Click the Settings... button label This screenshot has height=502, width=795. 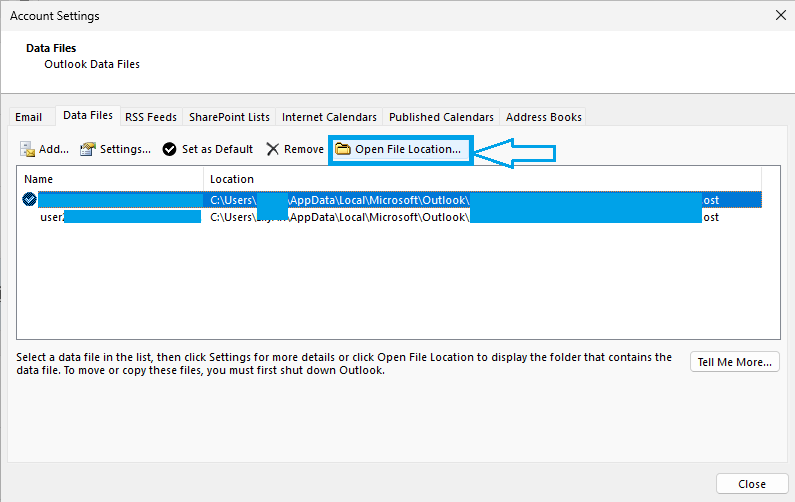click(x=125, y=149)
